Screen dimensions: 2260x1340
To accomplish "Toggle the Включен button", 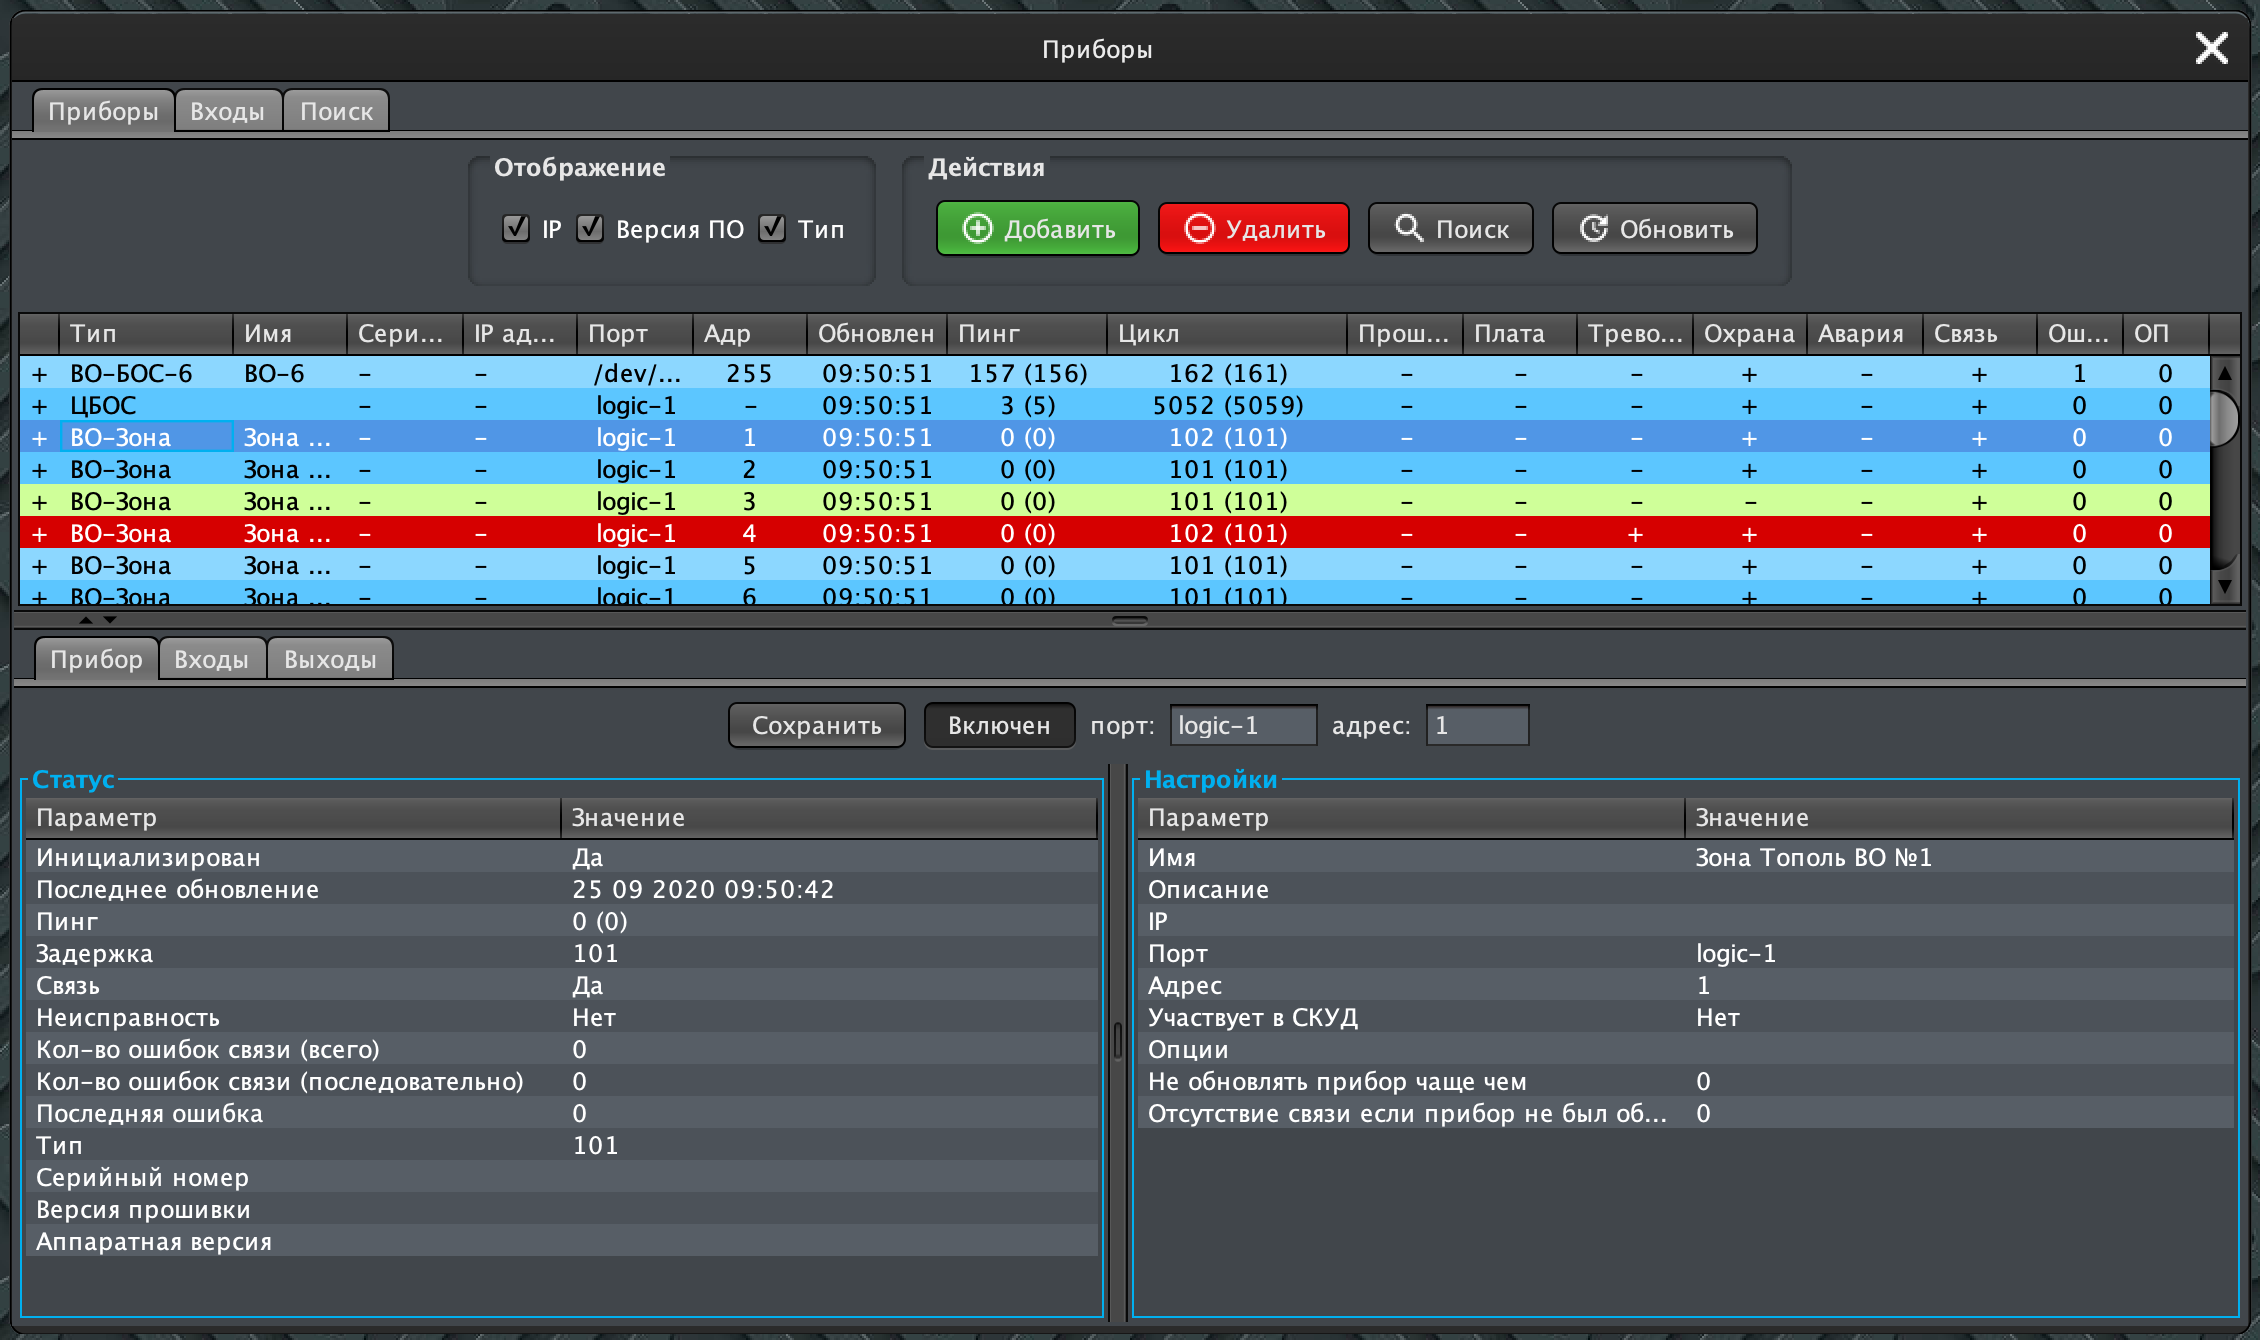I will [x=998, y=725].
